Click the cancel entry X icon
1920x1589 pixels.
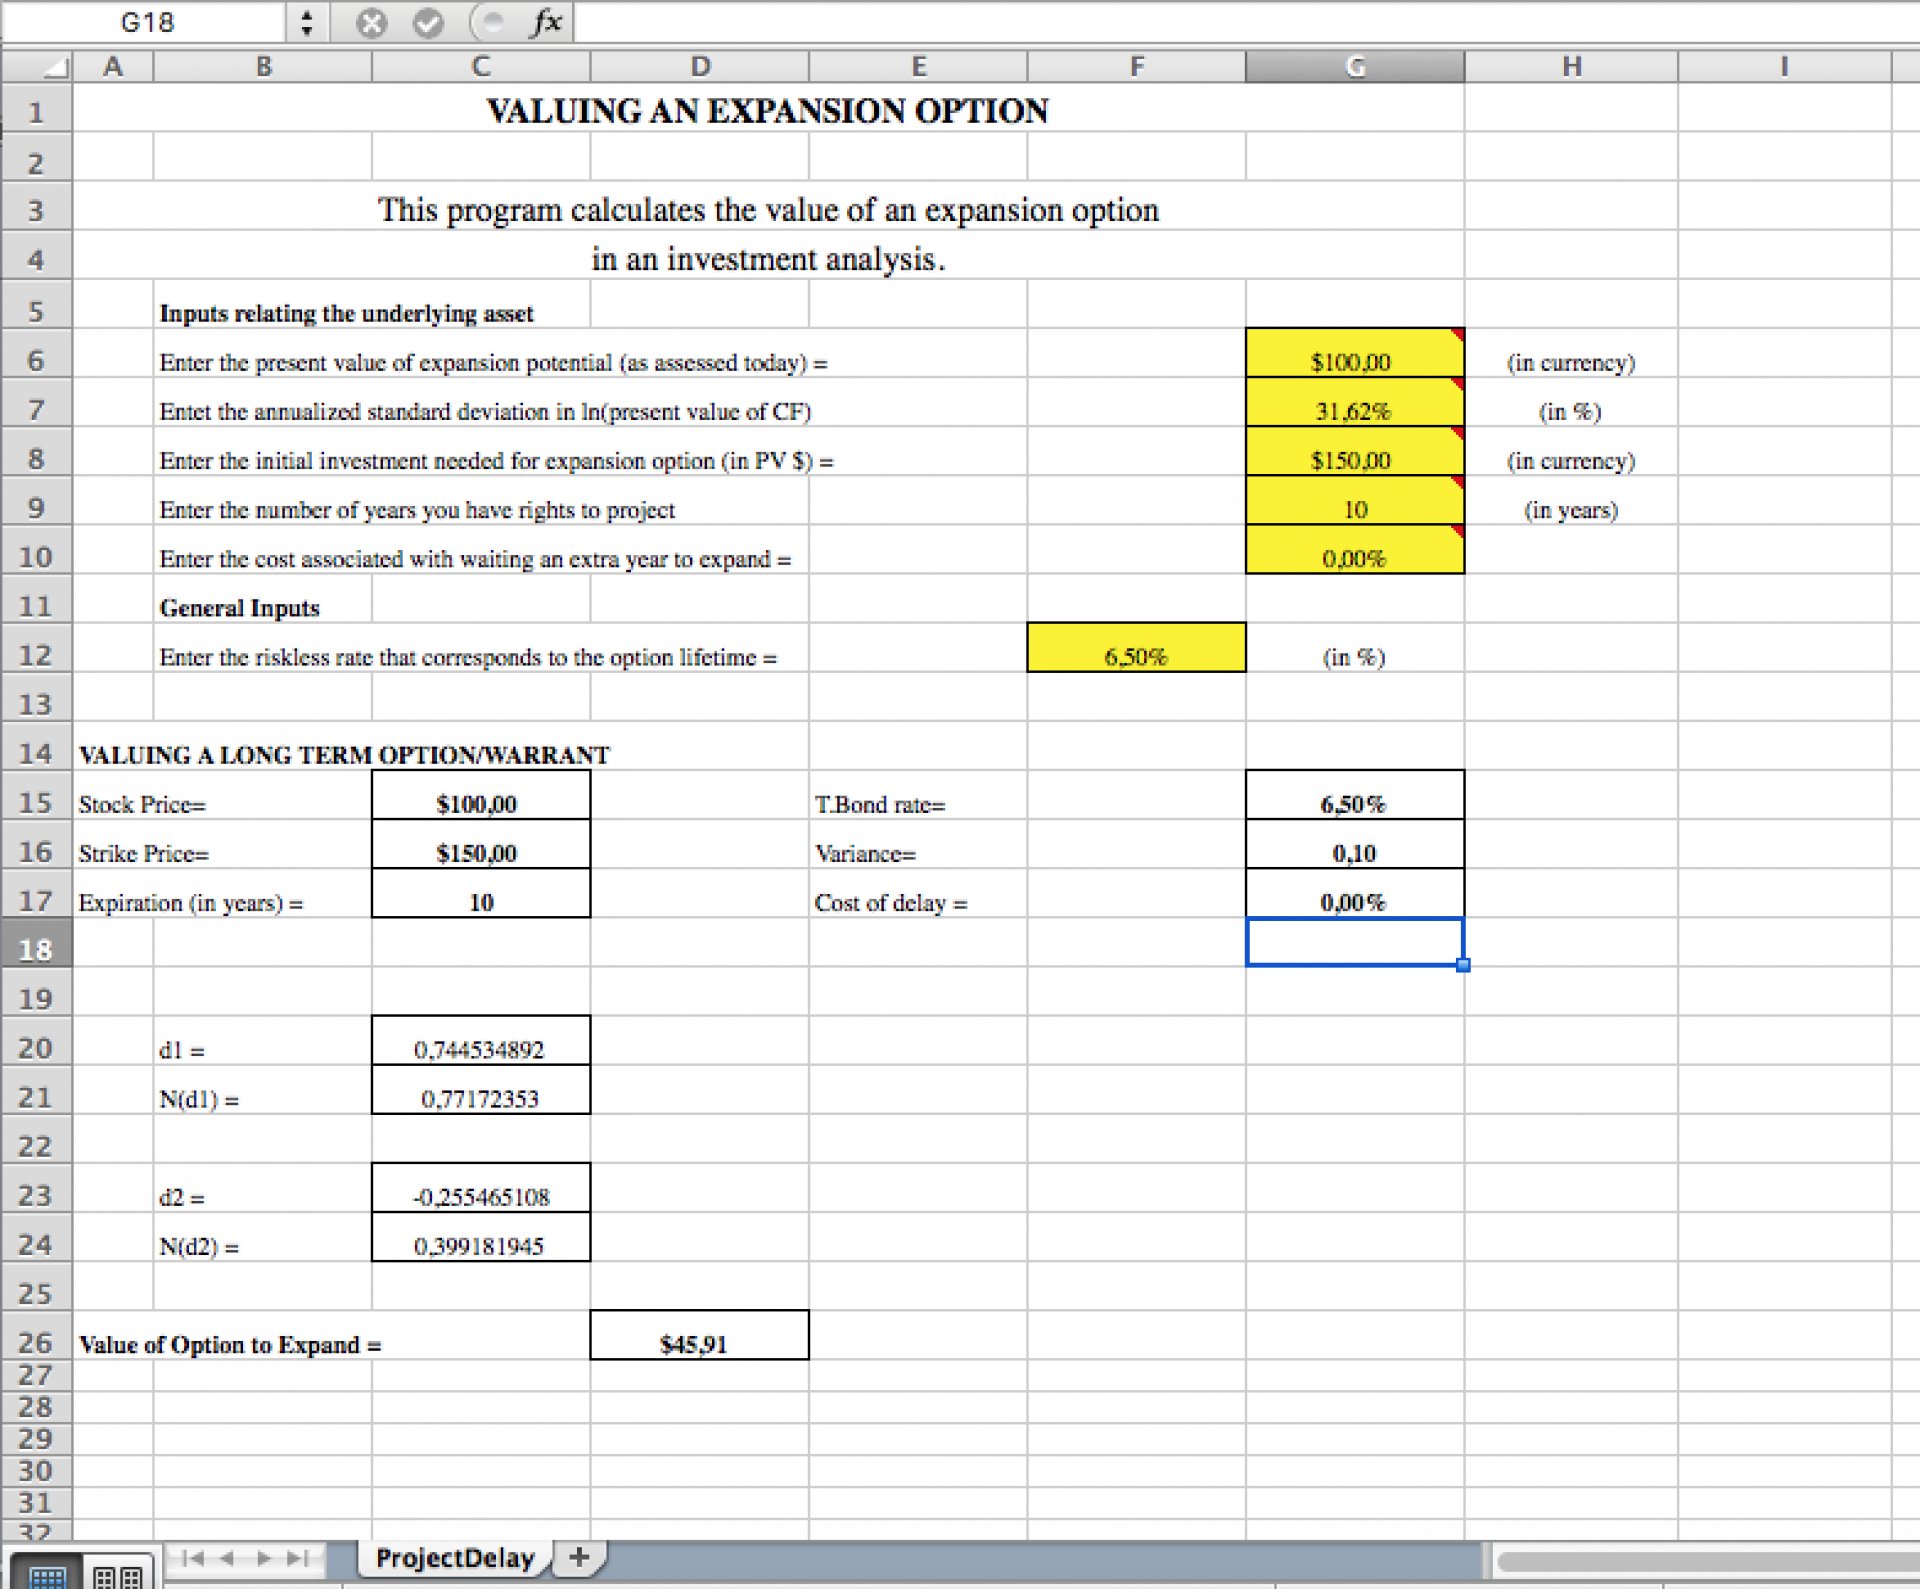tap(371, 23)
